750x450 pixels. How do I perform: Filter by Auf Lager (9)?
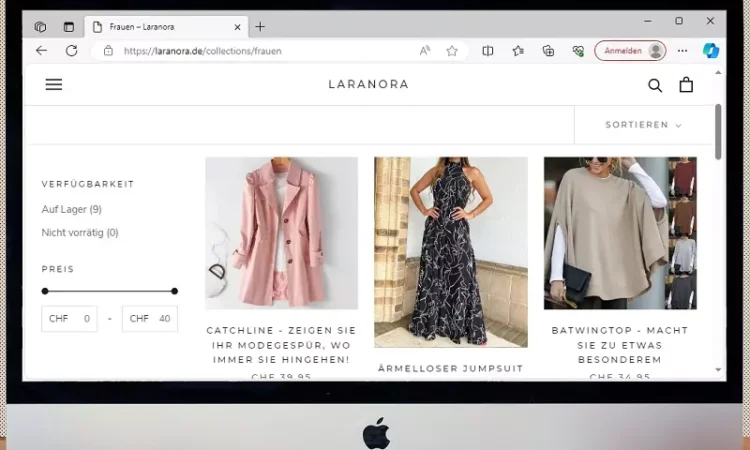point(72,209)
